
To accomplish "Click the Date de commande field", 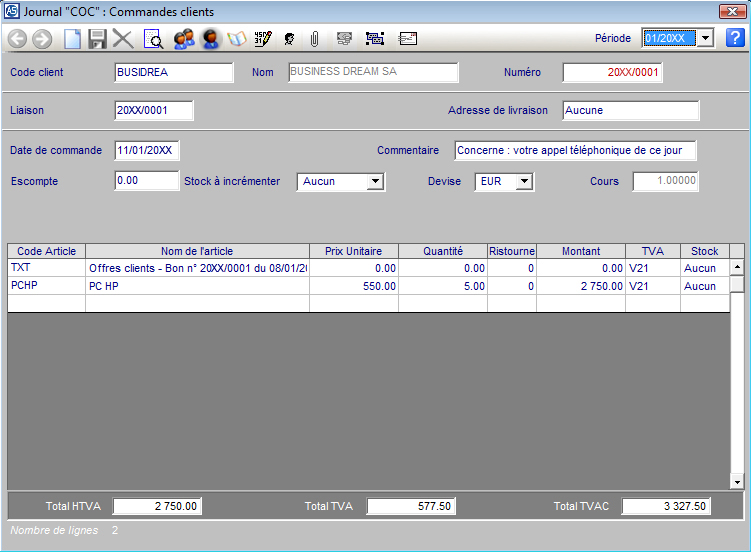I will 147,150.
